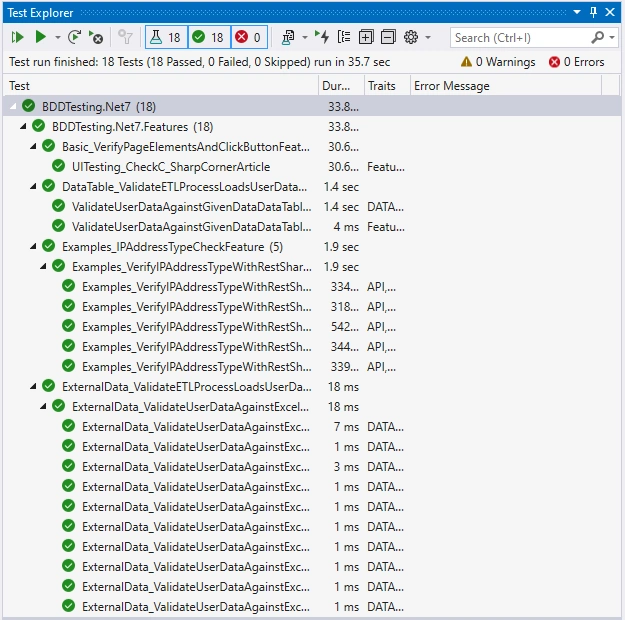Click passed icon of DataTable_ValidateETLProcessLoadsUserData
This screenshot has height=620, width=625.
click(x=49, y=185)
